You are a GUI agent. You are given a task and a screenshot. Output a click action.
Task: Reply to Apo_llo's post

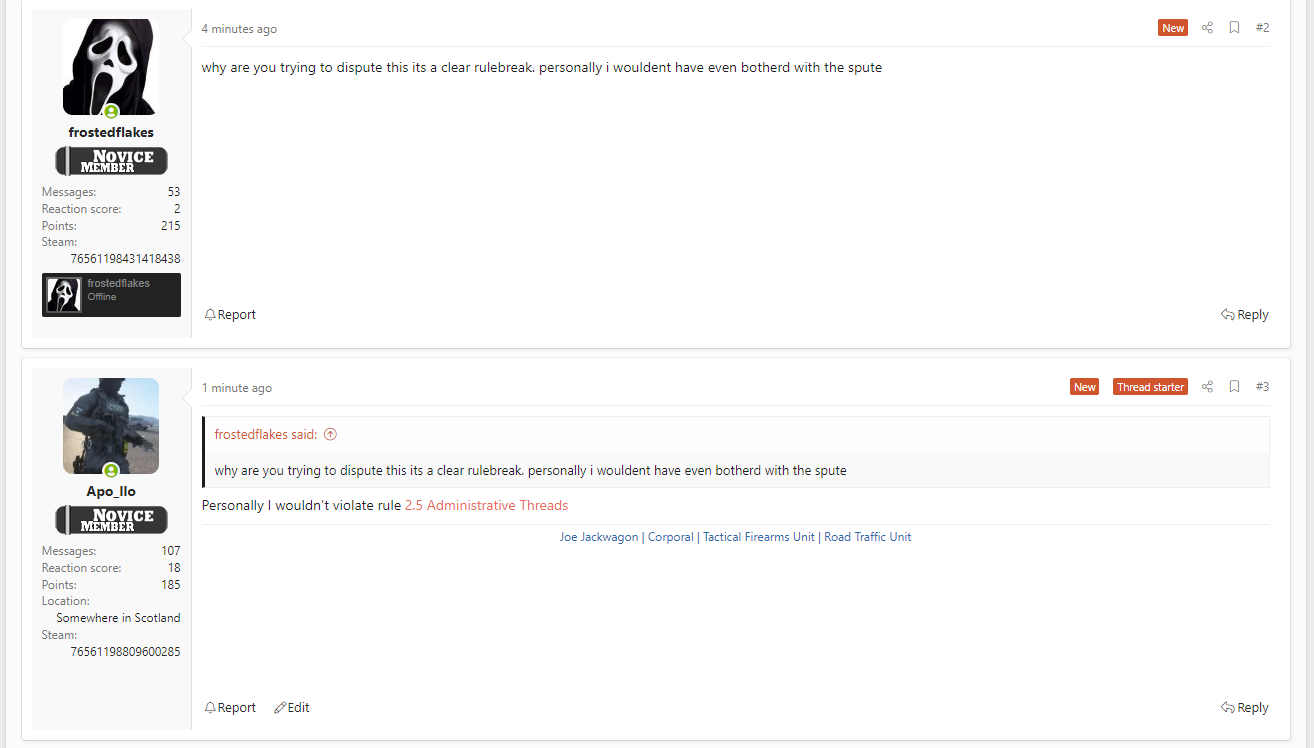pyautogui.click(x=1245, y=708)
